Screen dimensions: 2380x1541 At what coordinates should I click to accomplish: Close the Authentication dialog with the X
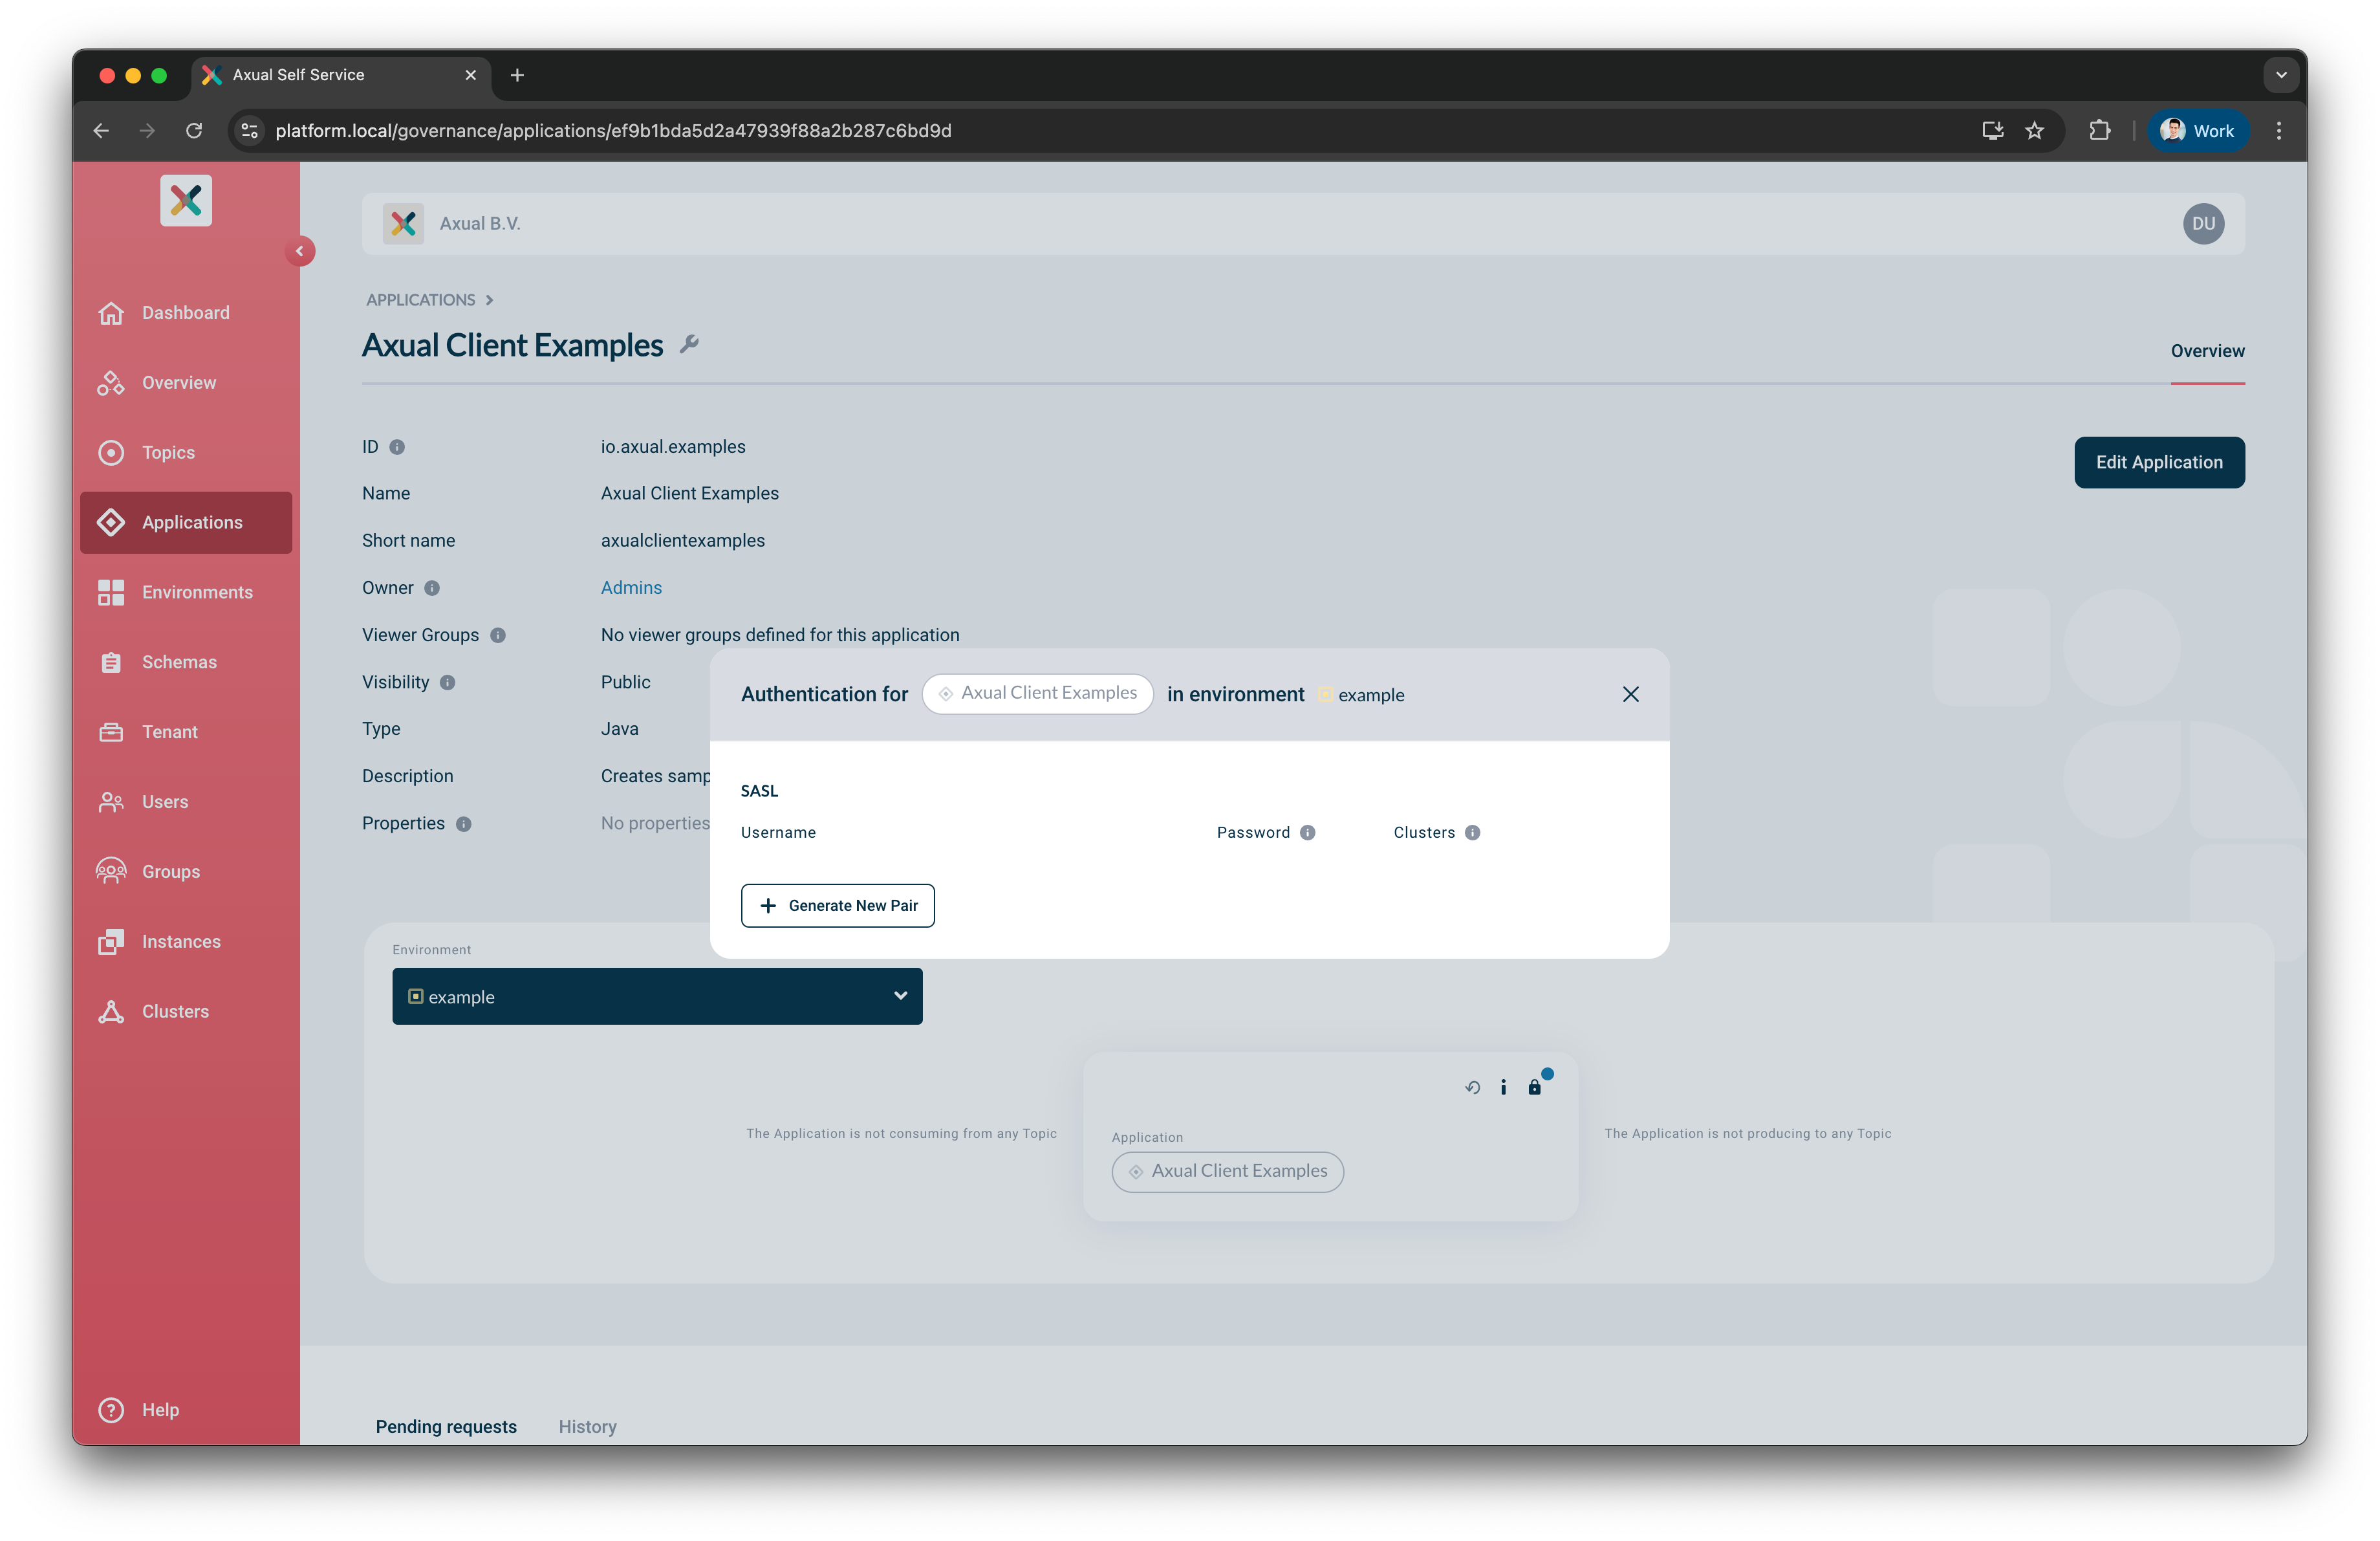[1631, 693]
